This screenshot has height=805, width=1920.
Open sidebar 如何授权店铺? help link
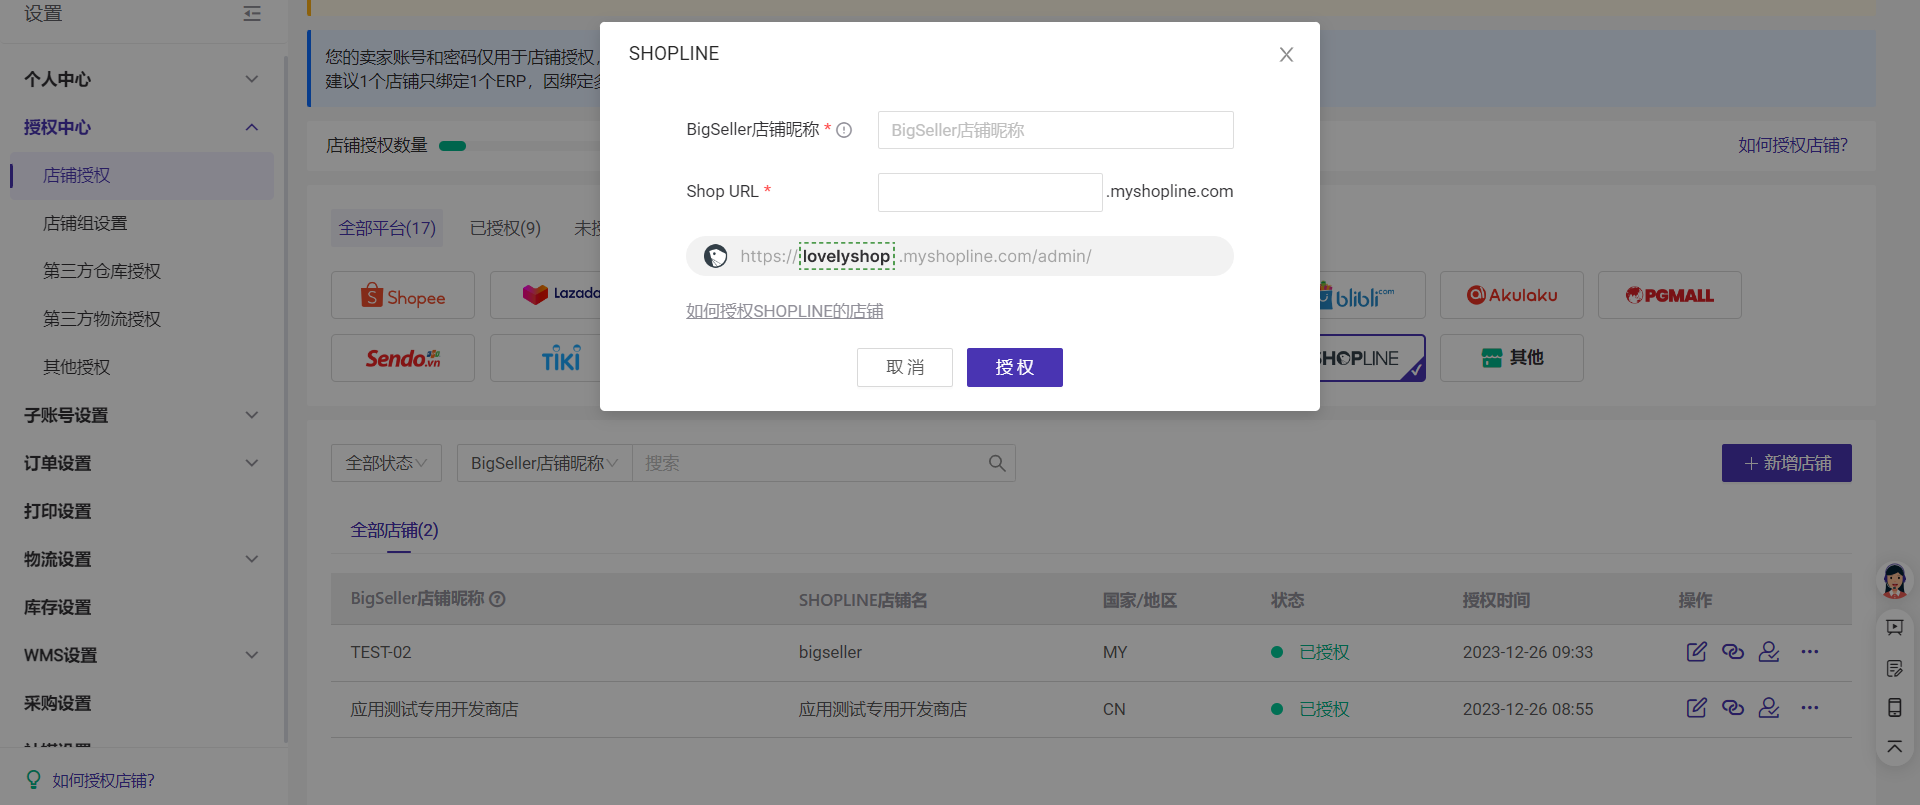pos(103,780)
